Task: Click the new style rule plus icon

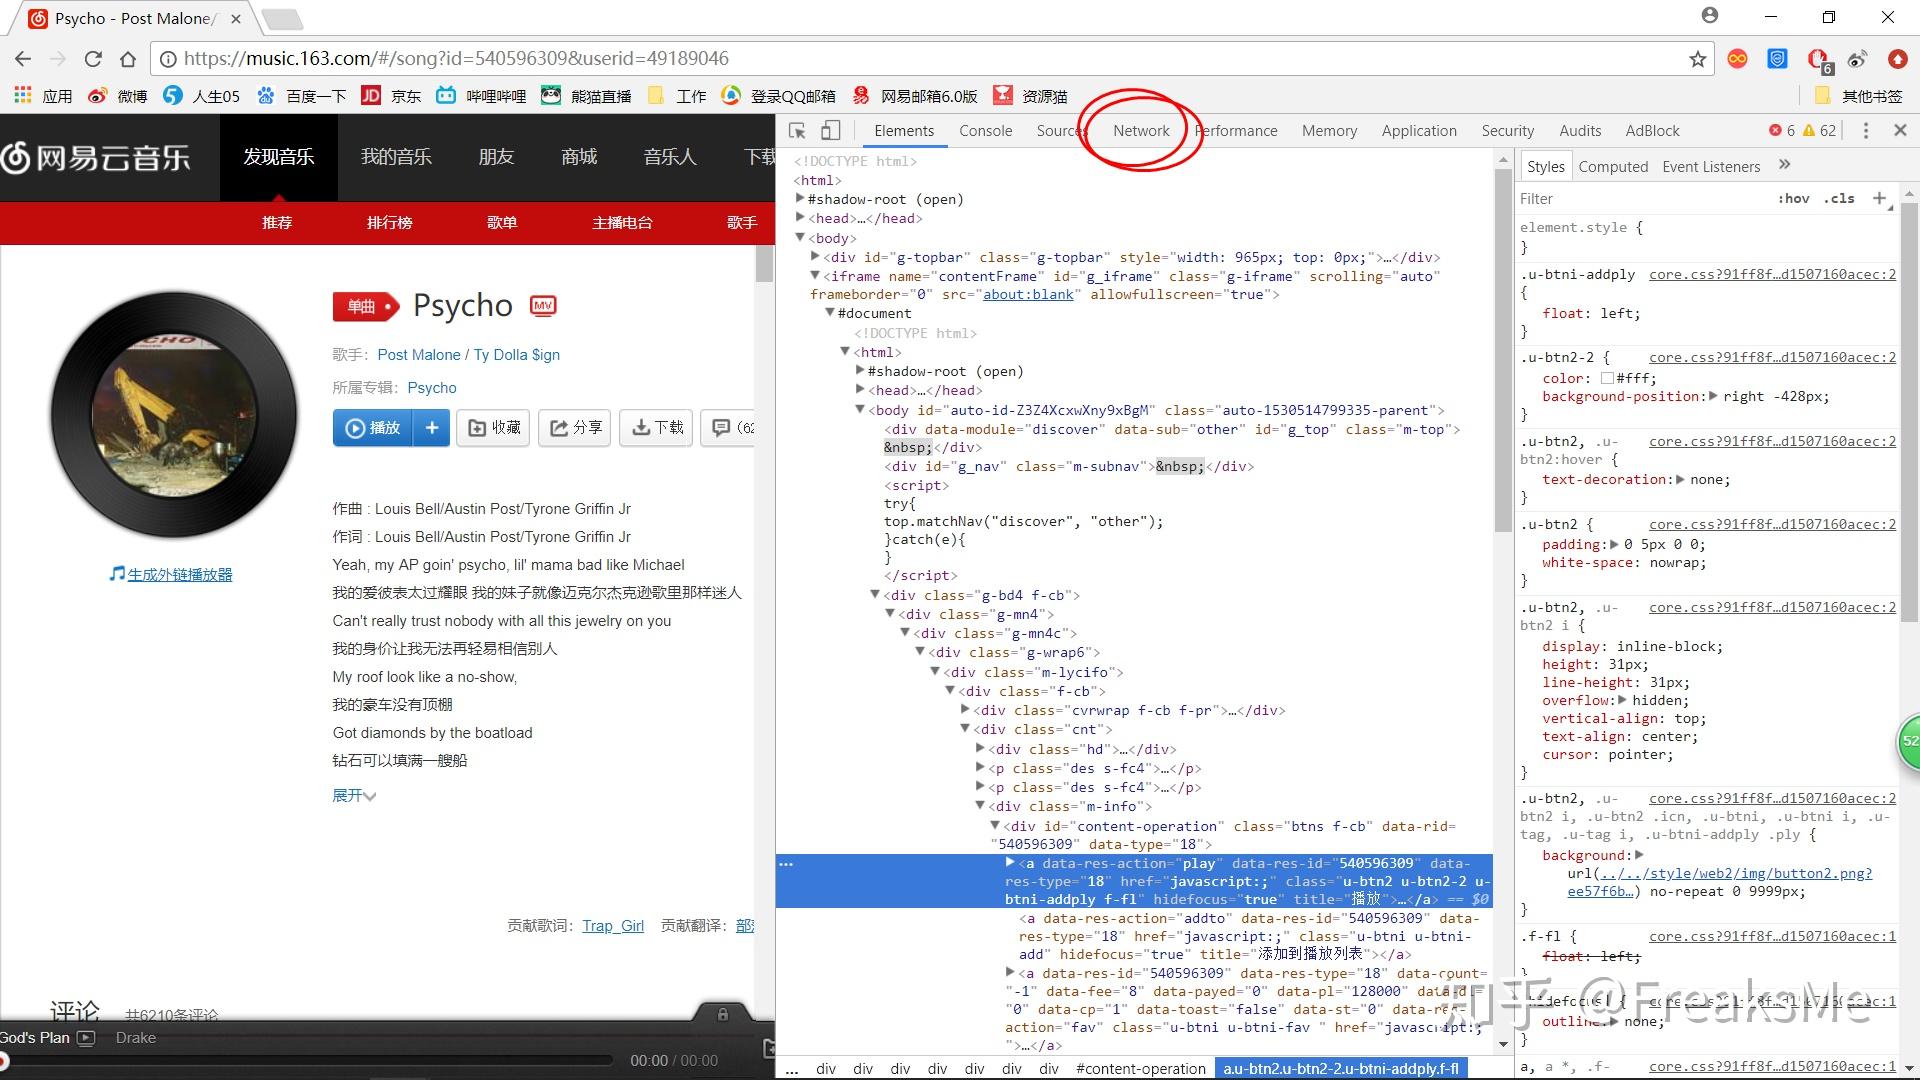Action: (1879, 198)
